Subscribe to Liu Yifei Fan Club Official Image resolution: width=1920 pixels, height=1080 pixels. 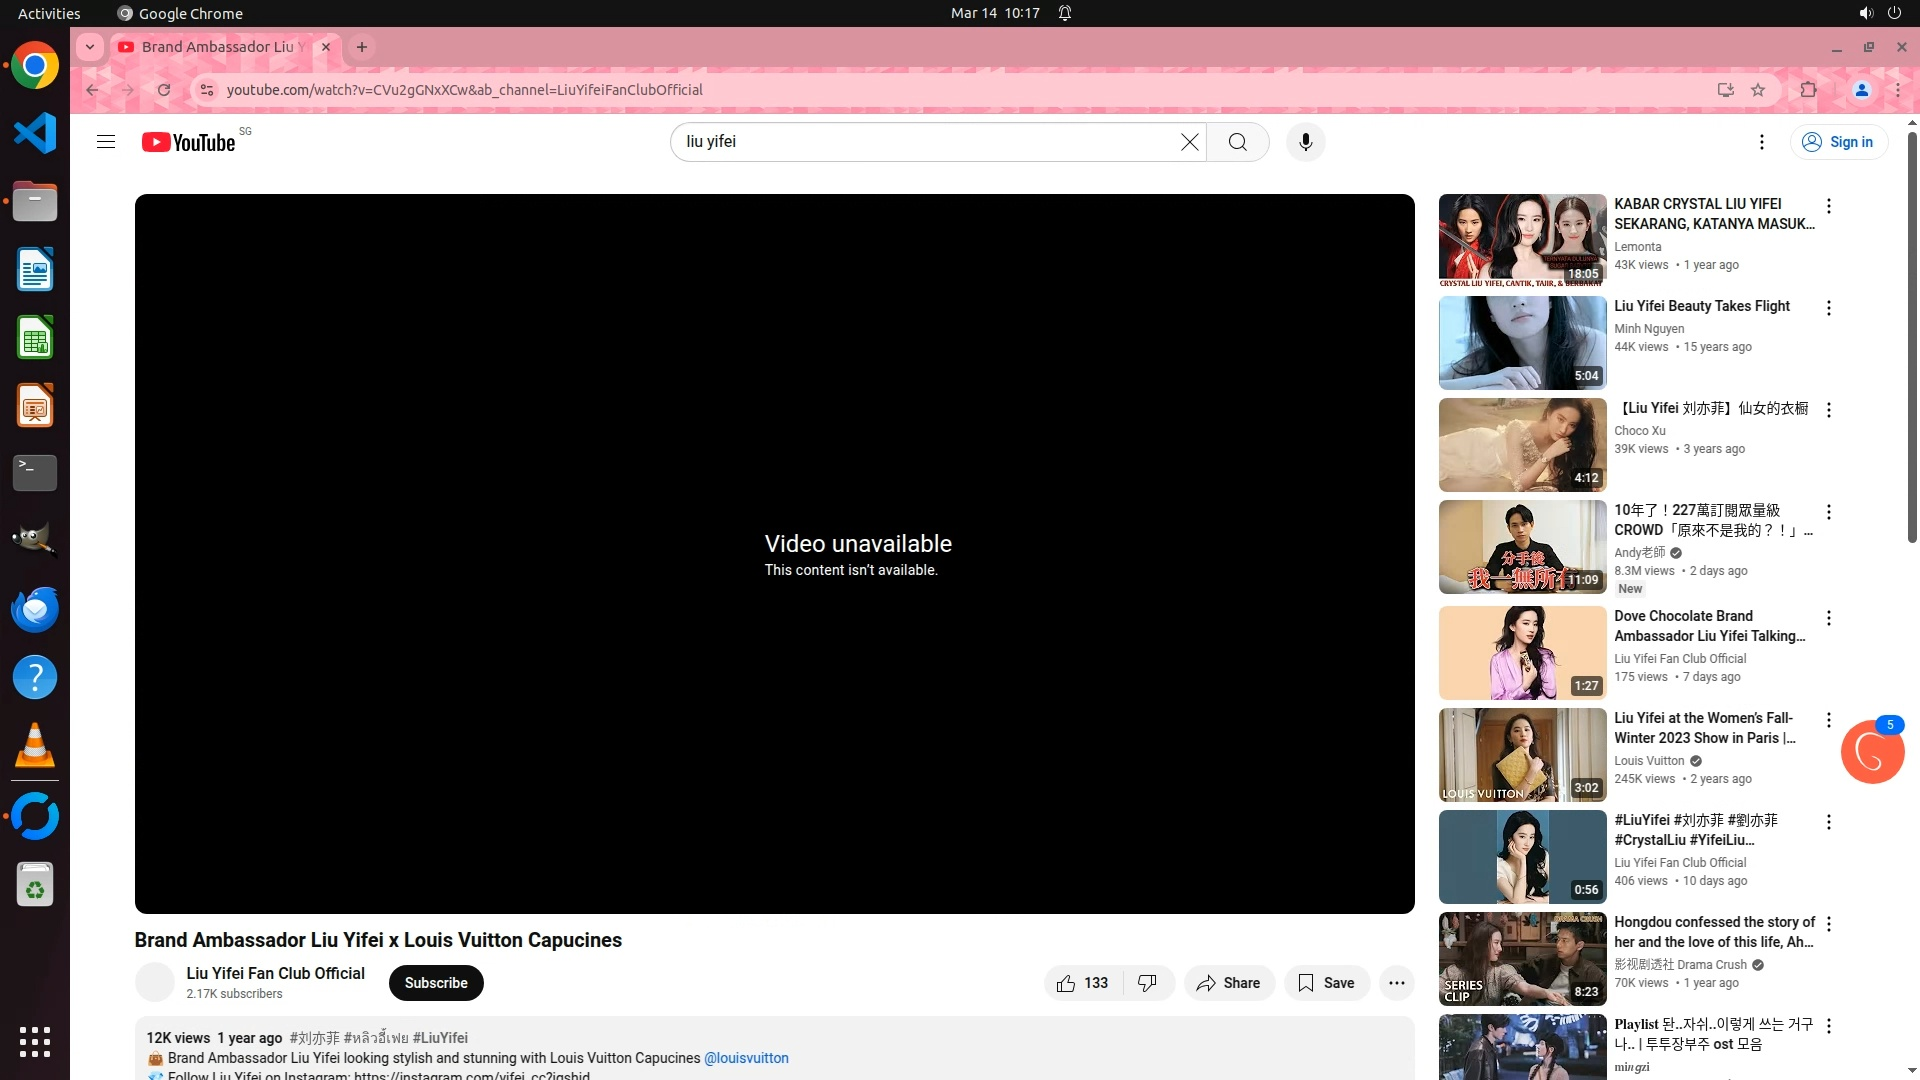click(436, 983)
